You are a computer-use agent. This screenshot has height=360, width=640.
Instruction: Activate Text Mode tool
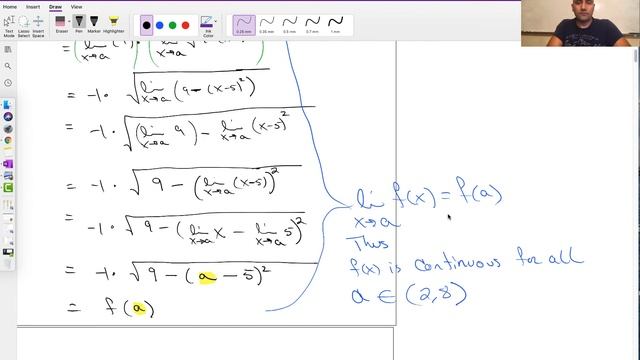tap(9, 26)
